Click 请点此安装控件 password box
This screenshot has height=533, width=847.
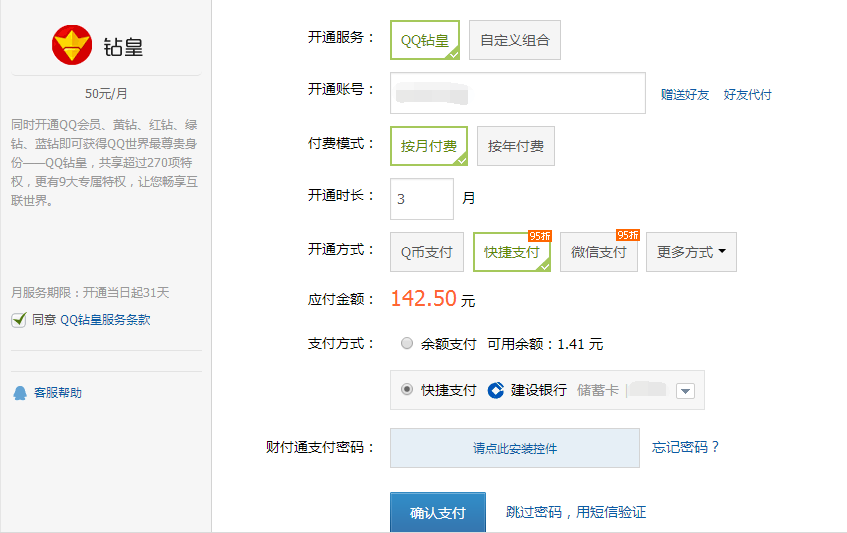pos(515,448)
